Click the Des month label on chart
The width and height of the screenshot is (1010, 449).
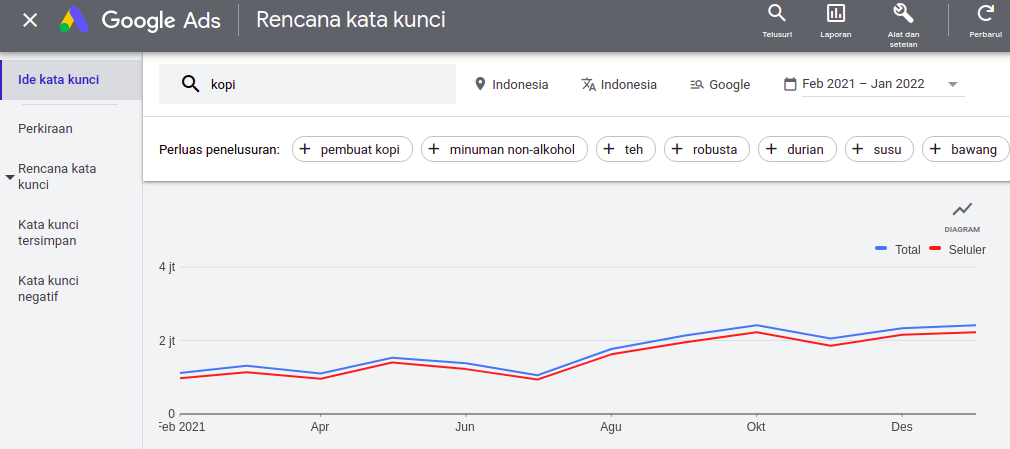point(902,427)
